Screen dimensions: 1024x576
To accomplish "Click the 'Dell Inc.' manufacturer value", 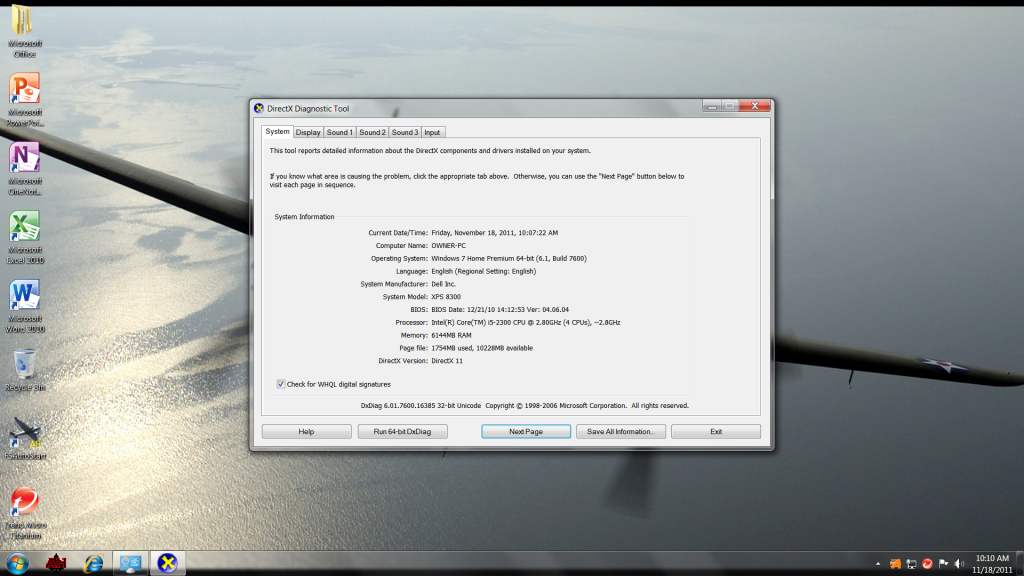I will pyautogui.click(x=443, y=284).
